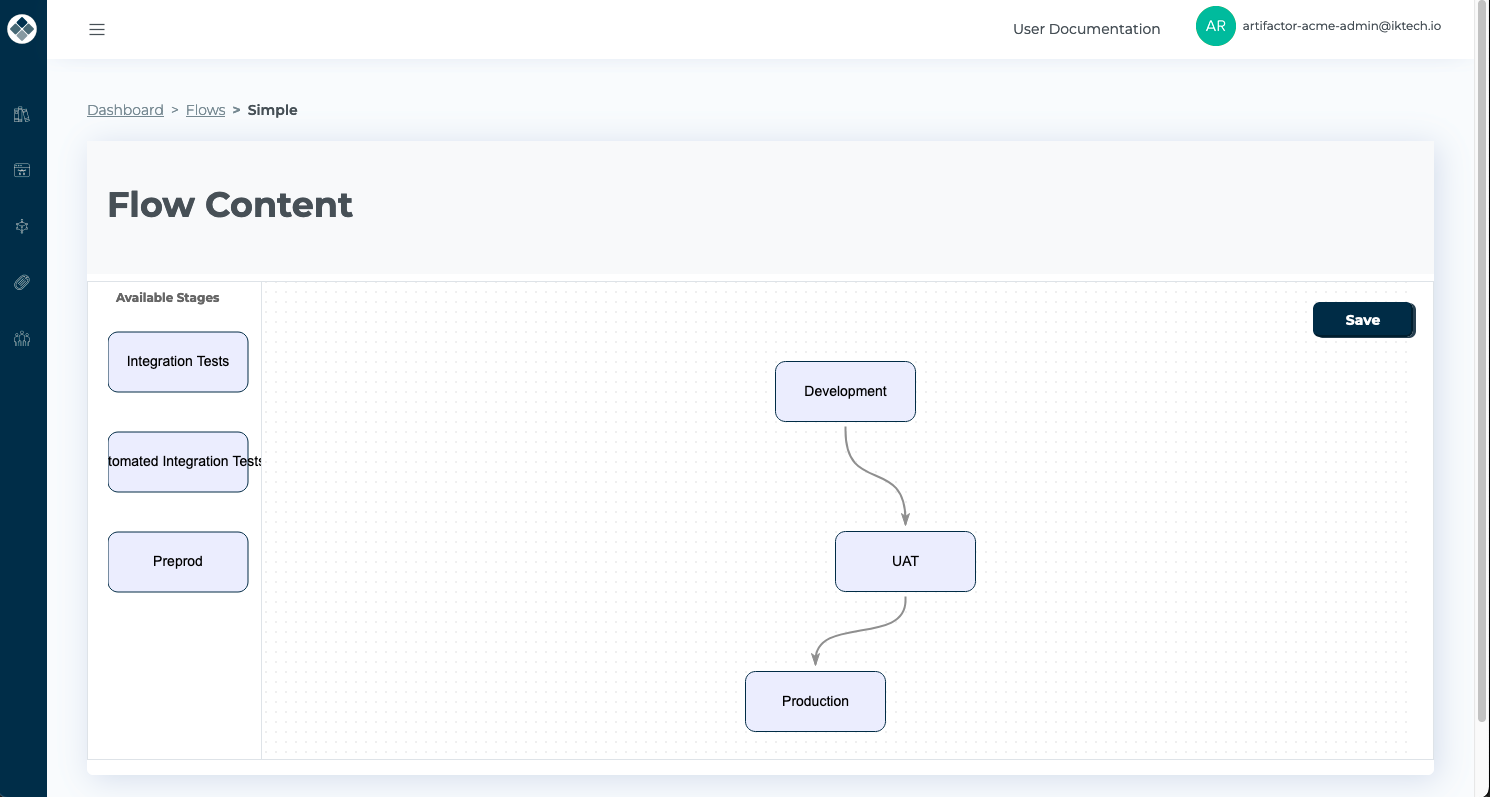
Task: Select the Automated Integration Tests stage
Action: click(x=178, y=462)
